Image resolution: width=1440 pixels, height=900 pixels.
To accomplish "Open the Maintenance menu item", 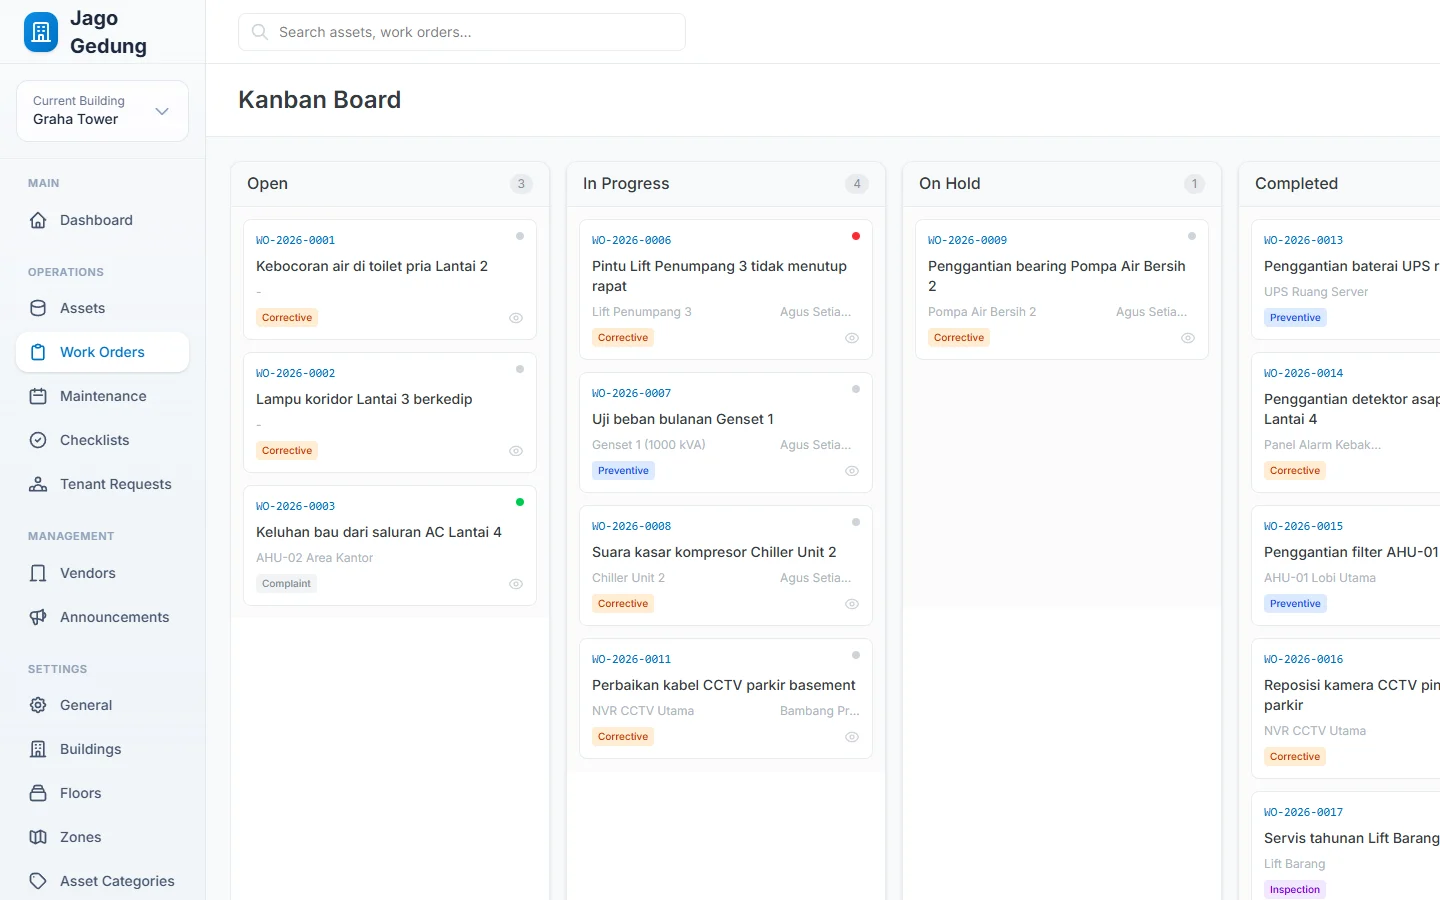I will pos(102,396).
